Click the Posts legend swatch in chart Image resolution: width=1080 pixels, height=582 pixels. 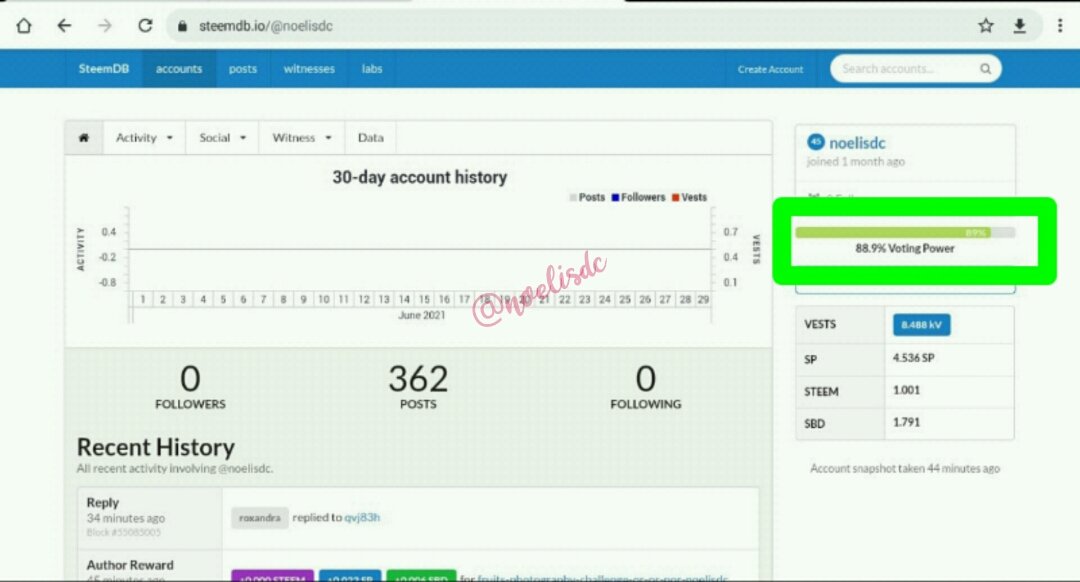[x=573, y=198]
